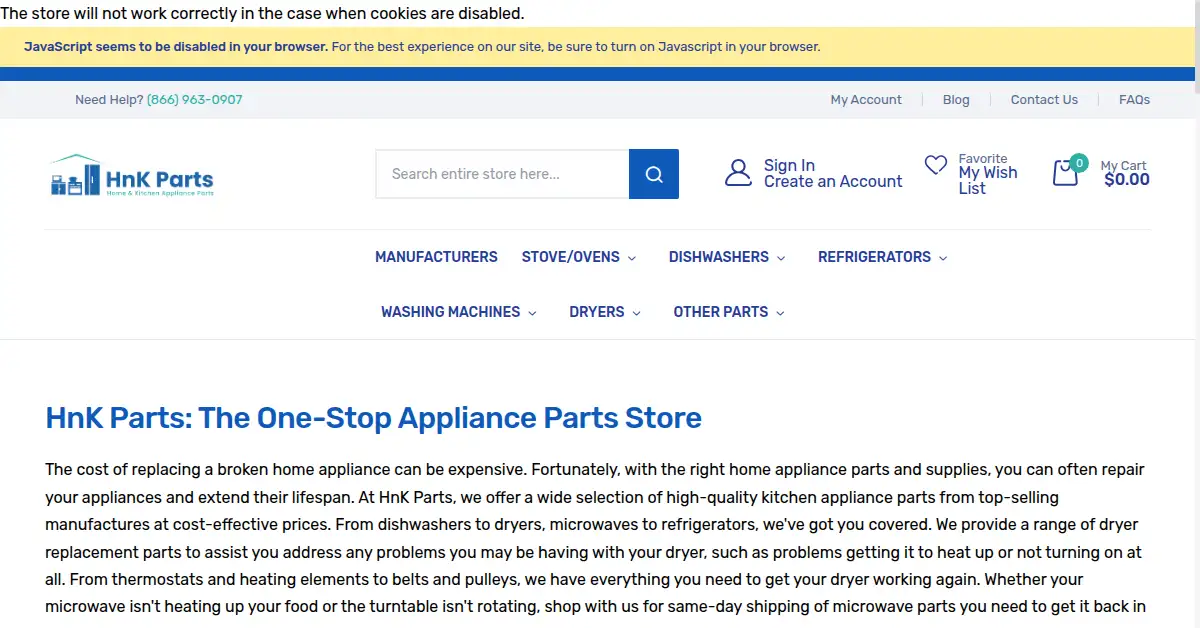
Task: Select Dishwashers in the navigation
Action: (x=719, y=257)
